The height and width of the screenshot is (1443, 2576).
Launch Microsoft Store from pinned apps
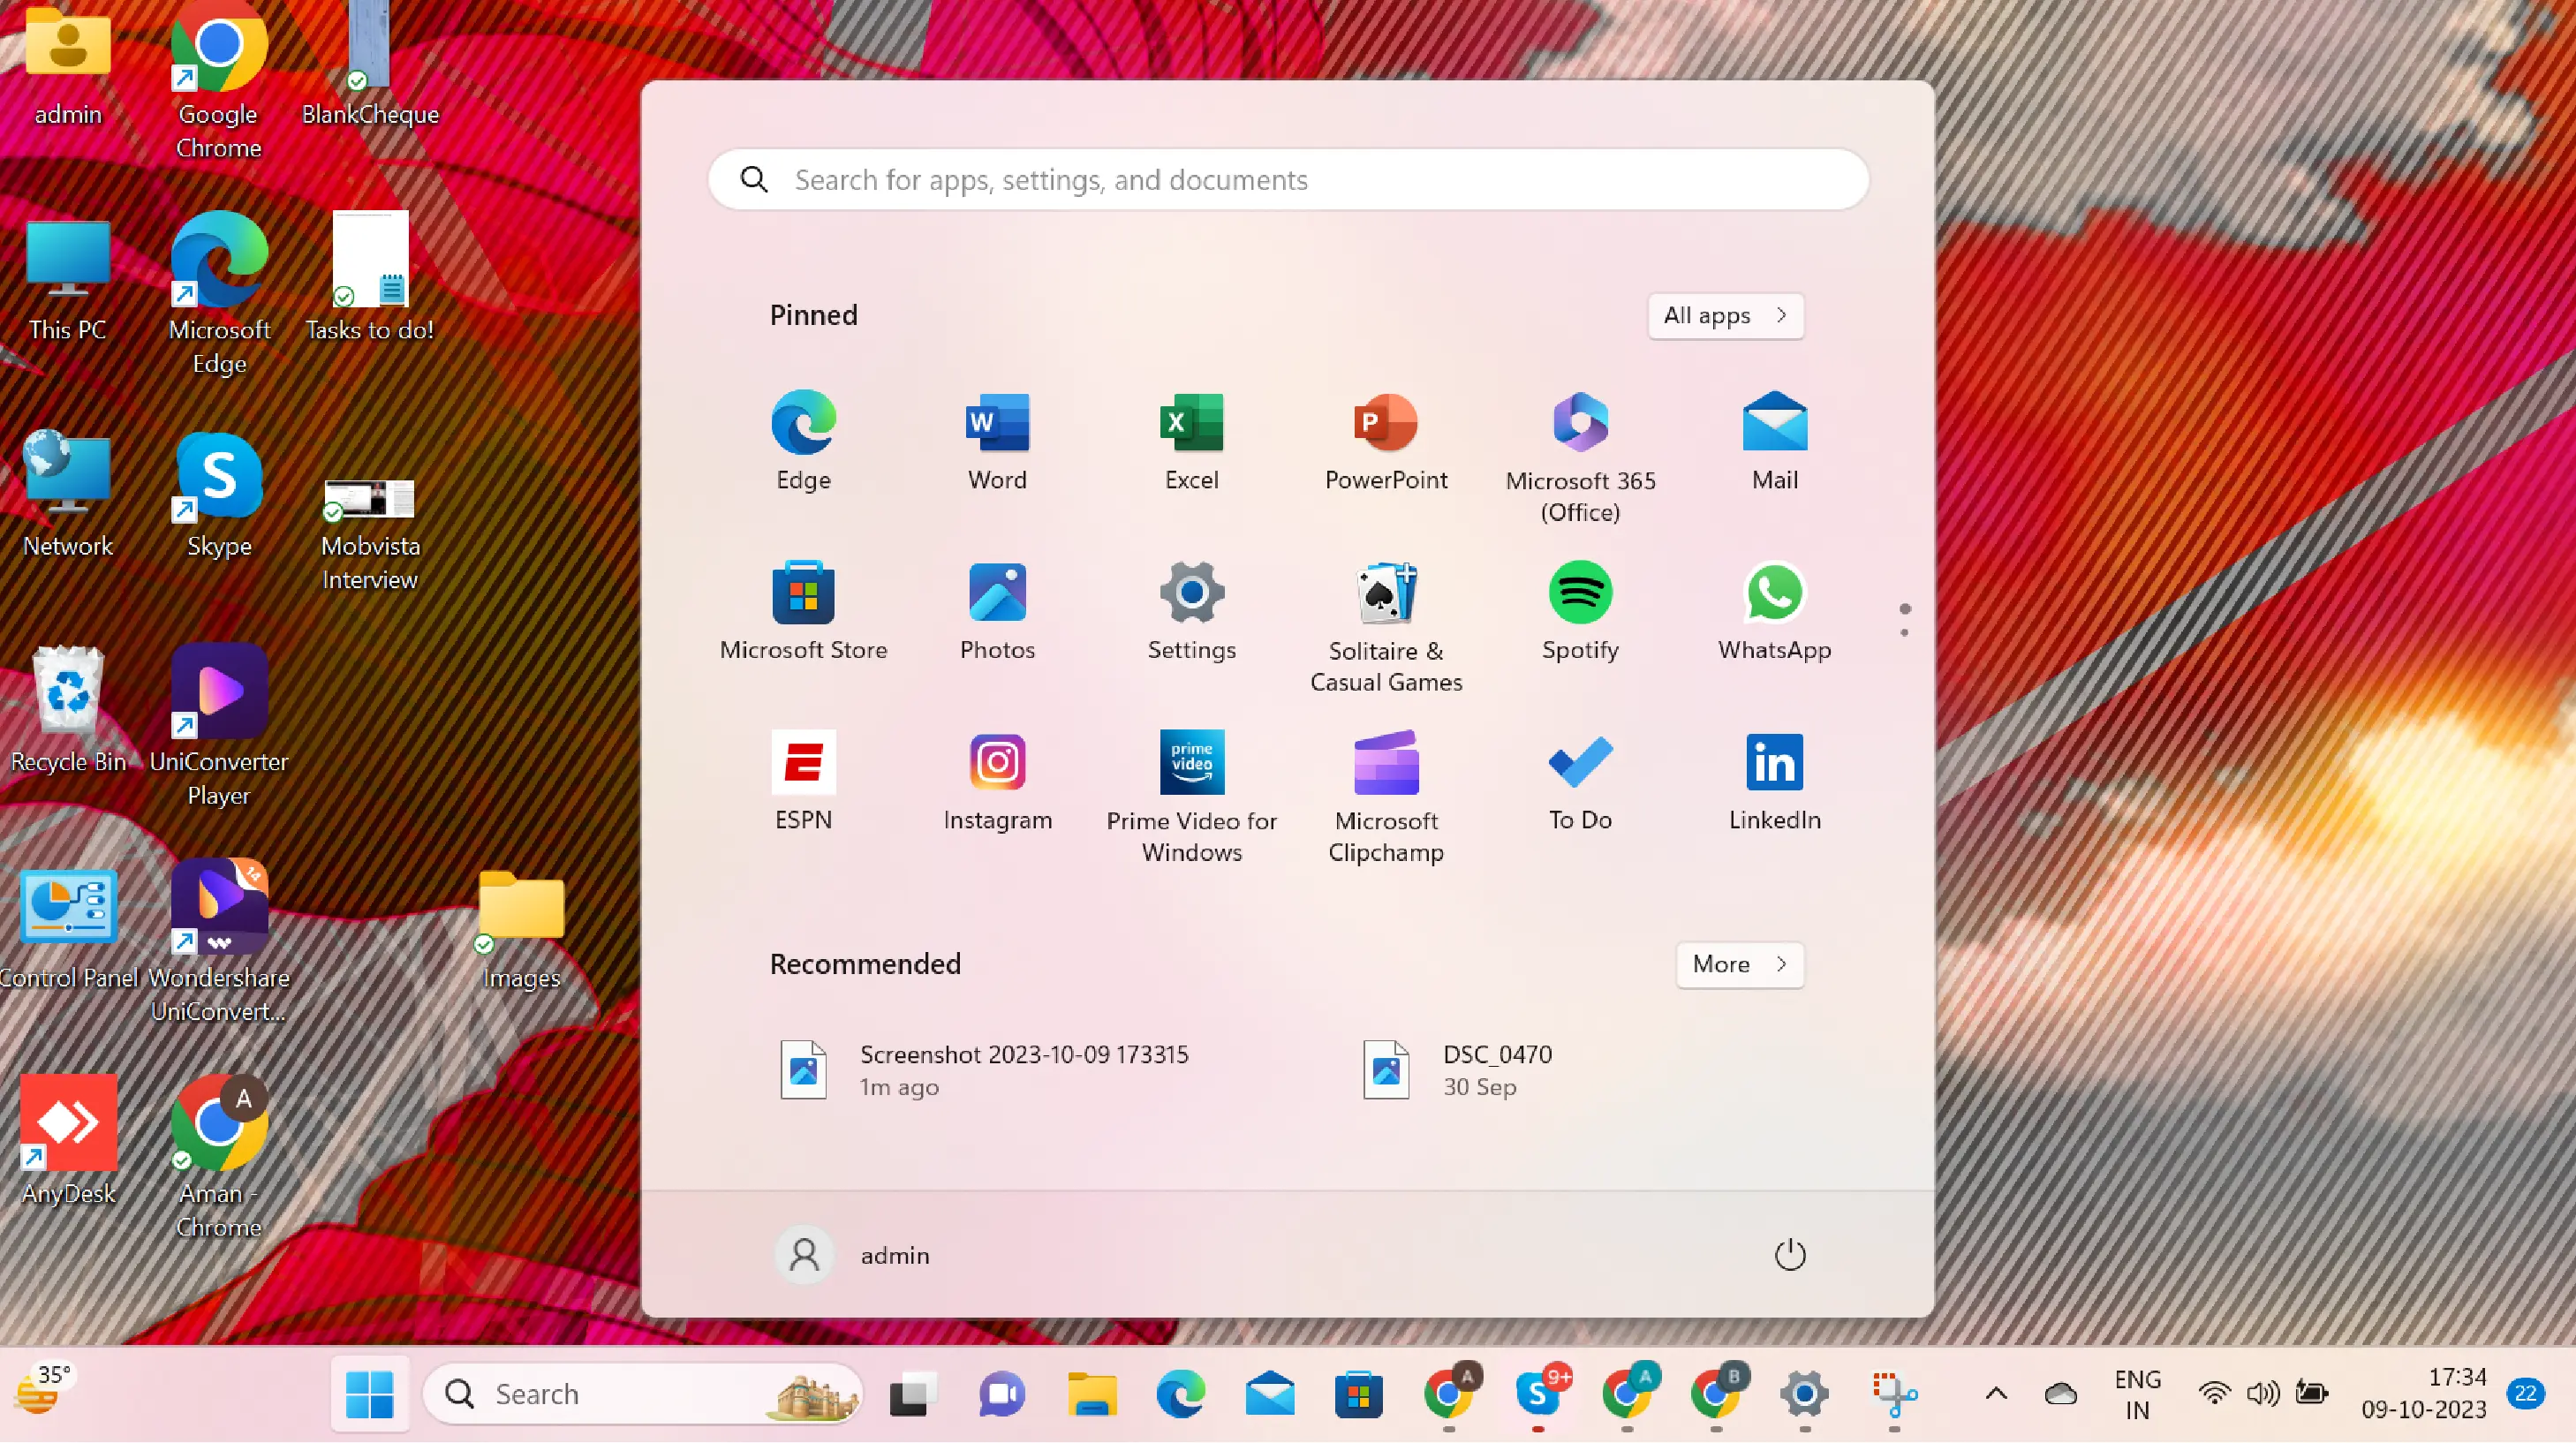[x=803, y=611]
